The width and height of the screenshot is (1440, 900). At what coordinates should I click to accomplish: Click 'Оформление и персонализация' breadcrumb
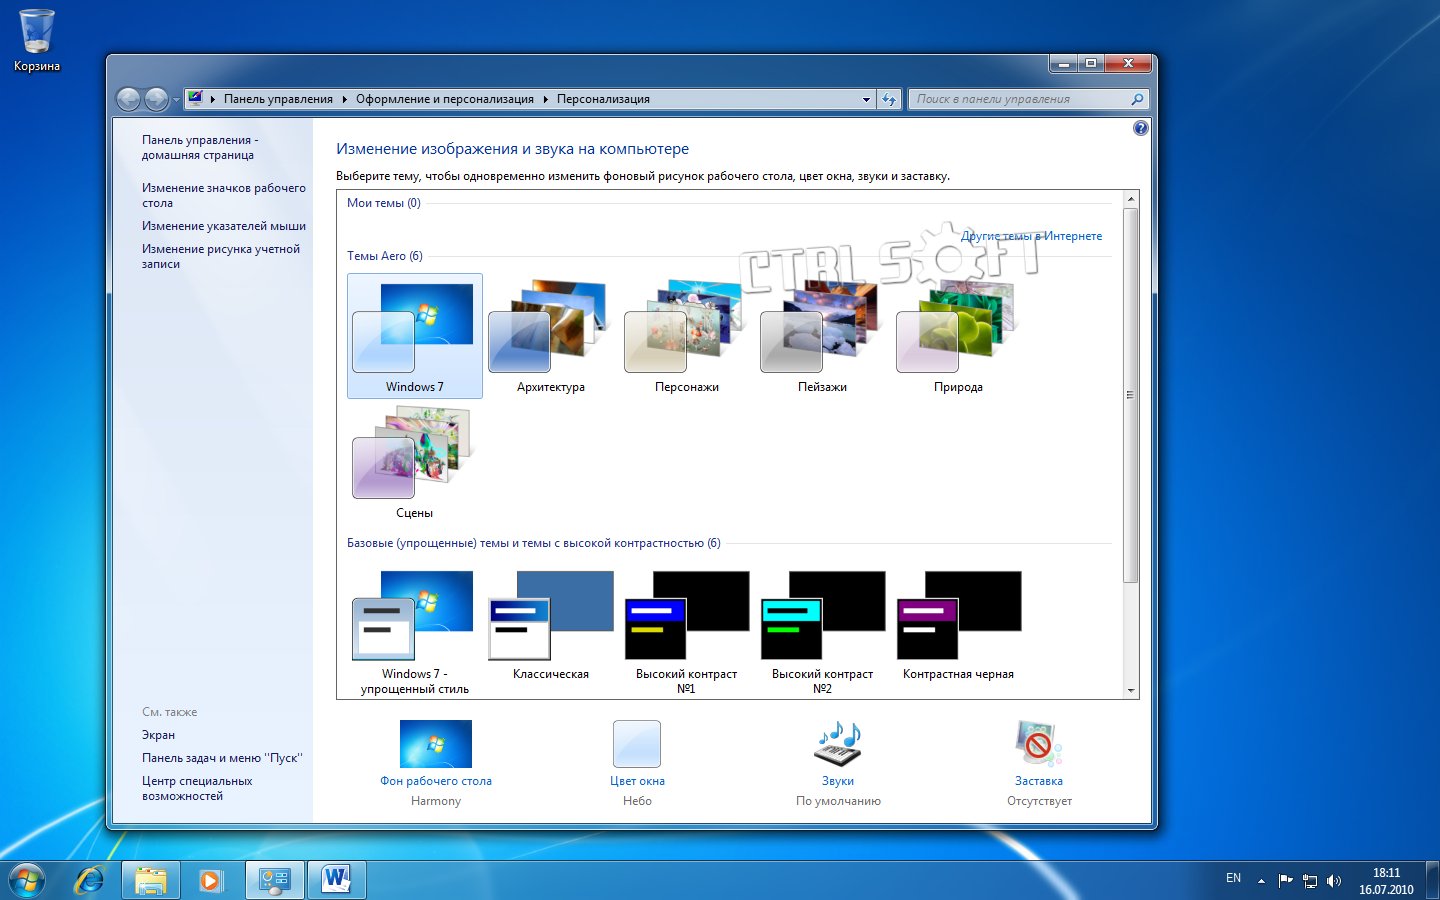[x=445, y=99]
